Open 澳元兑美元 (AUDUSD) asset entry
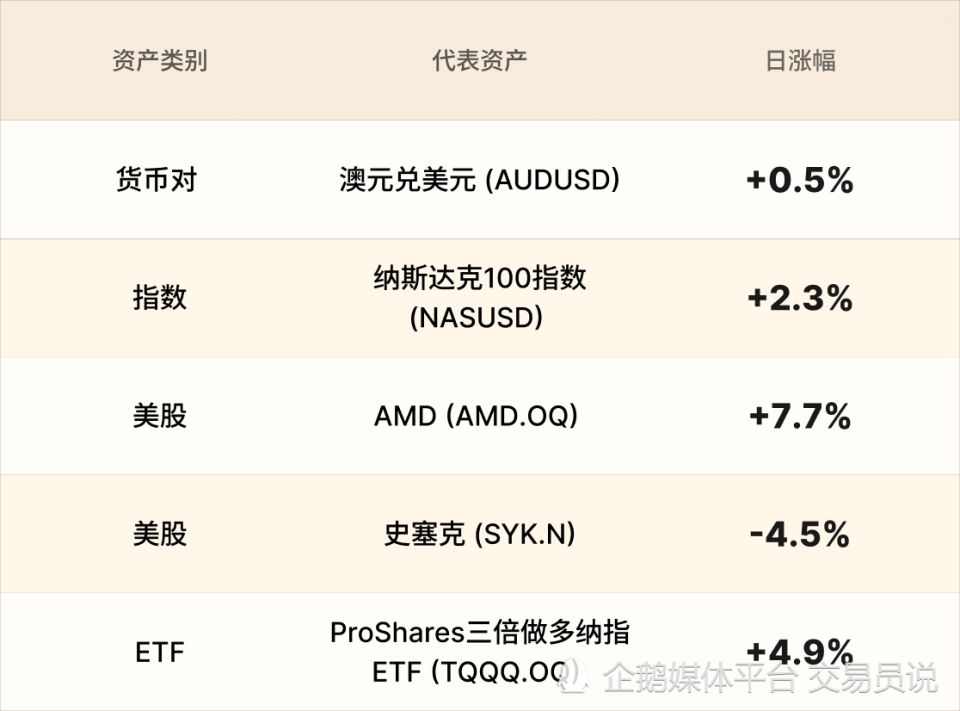Image resolution: width=960 pixels, height=711 pixels. click(x=479, y=179)
